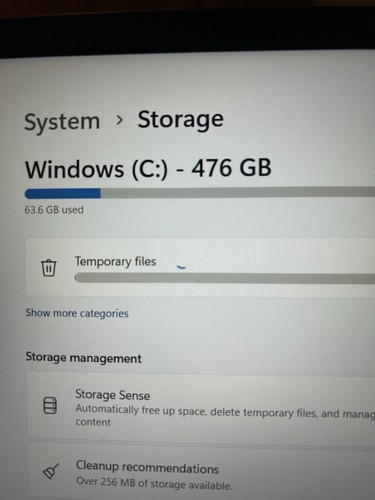
Task: Click the Storage Sense drive icon
Action: pos(50,406)
